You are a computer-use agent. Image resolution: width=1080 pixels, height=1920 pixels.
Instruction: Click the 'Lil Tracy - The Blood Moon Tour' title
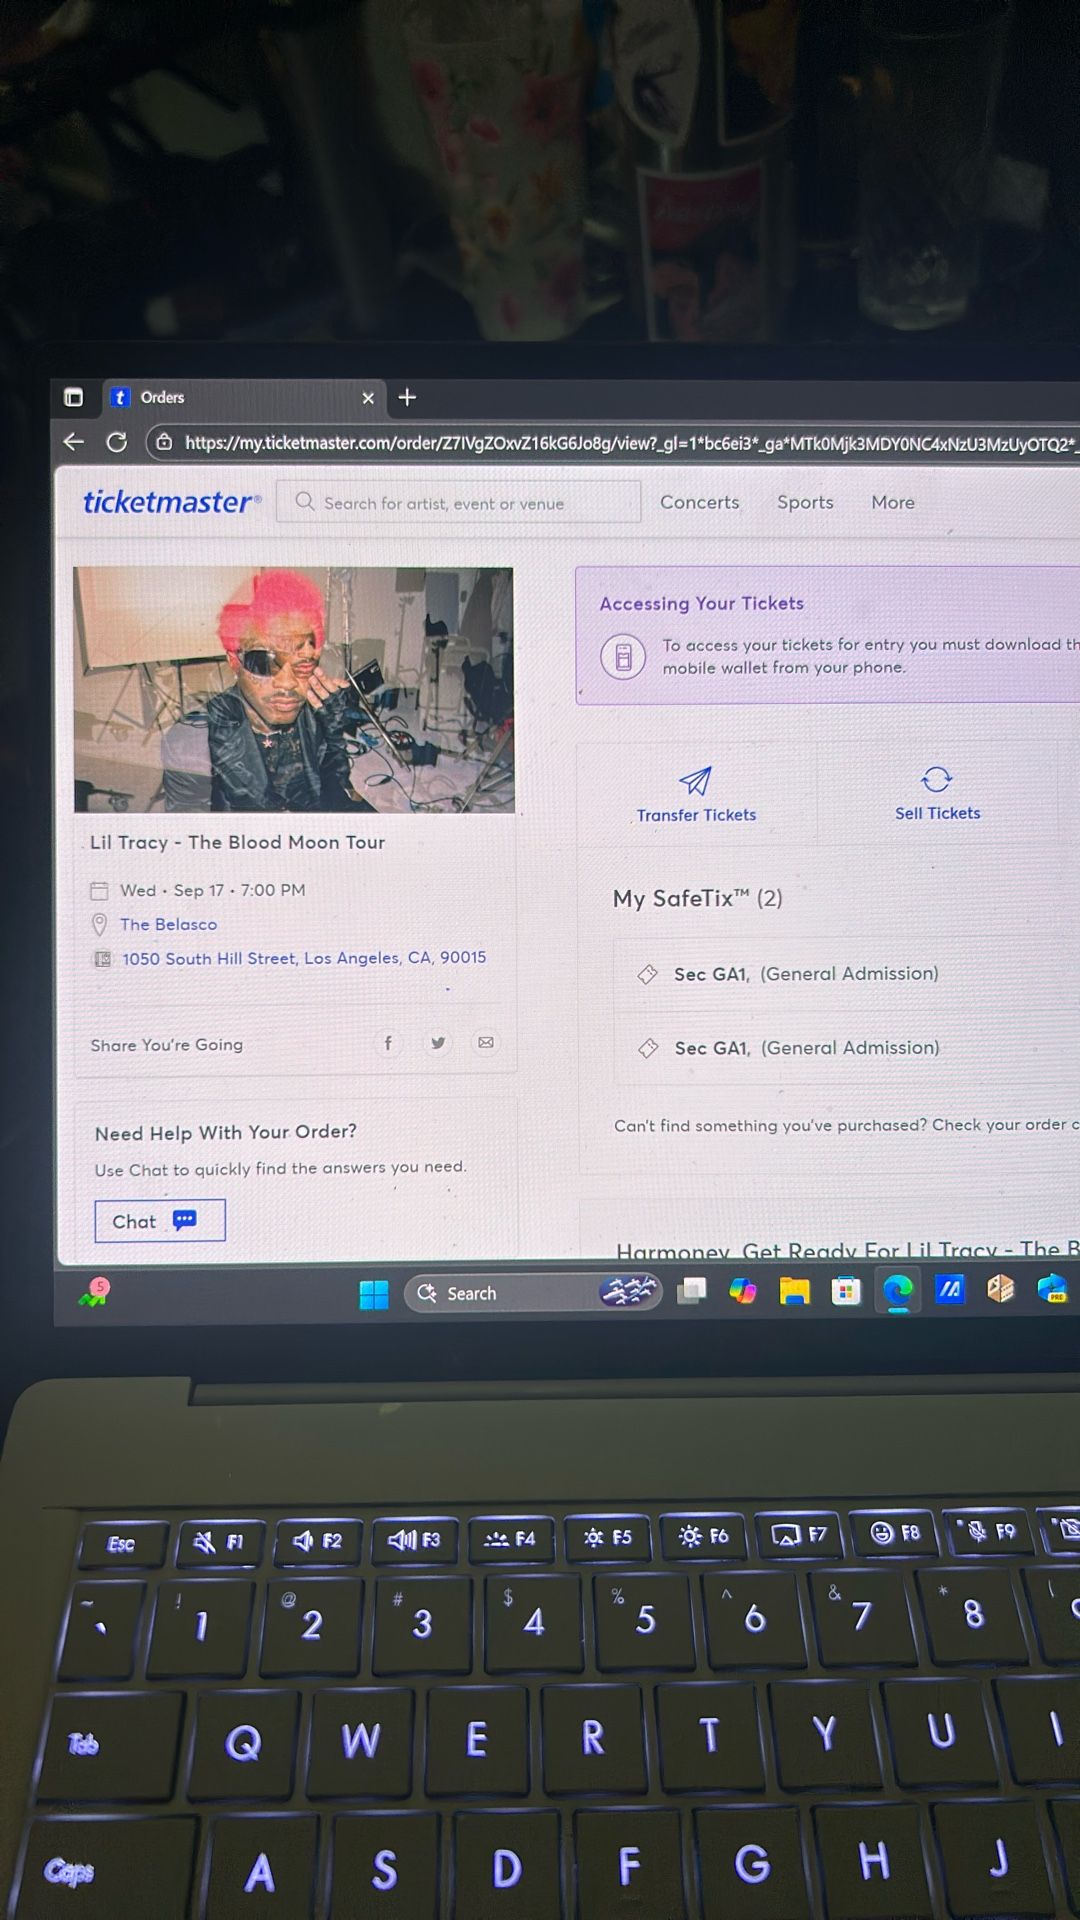(238, 842)
